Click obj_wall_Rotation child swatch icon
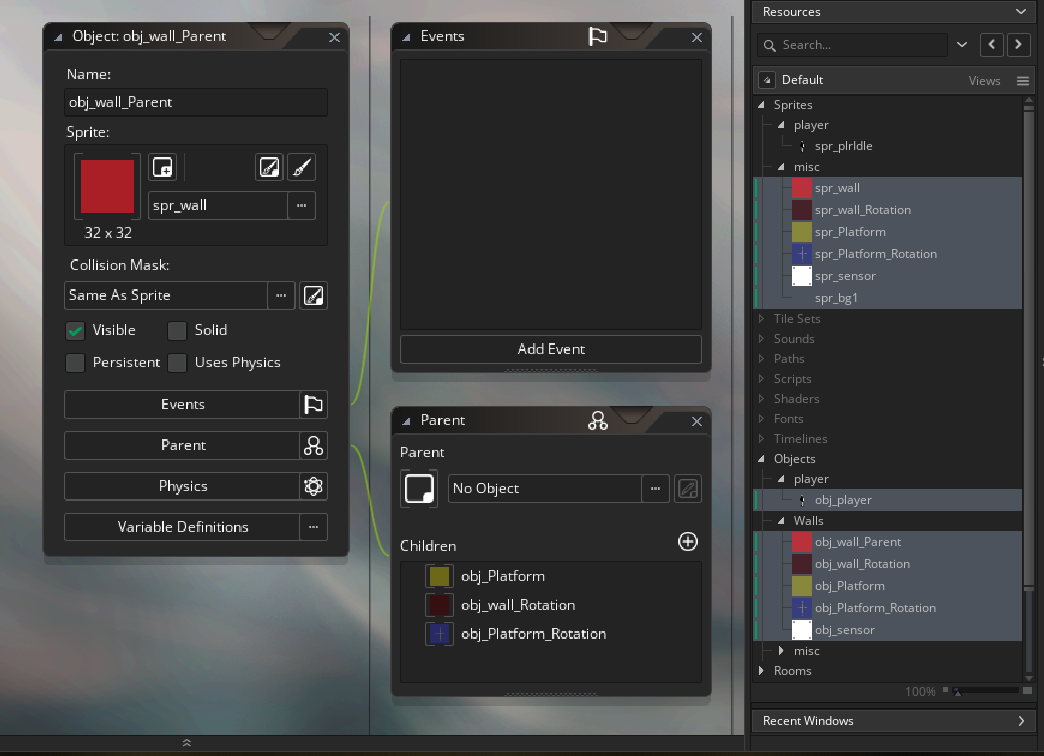The width and height of the screenshot is (1044, 756). (439, 605)
